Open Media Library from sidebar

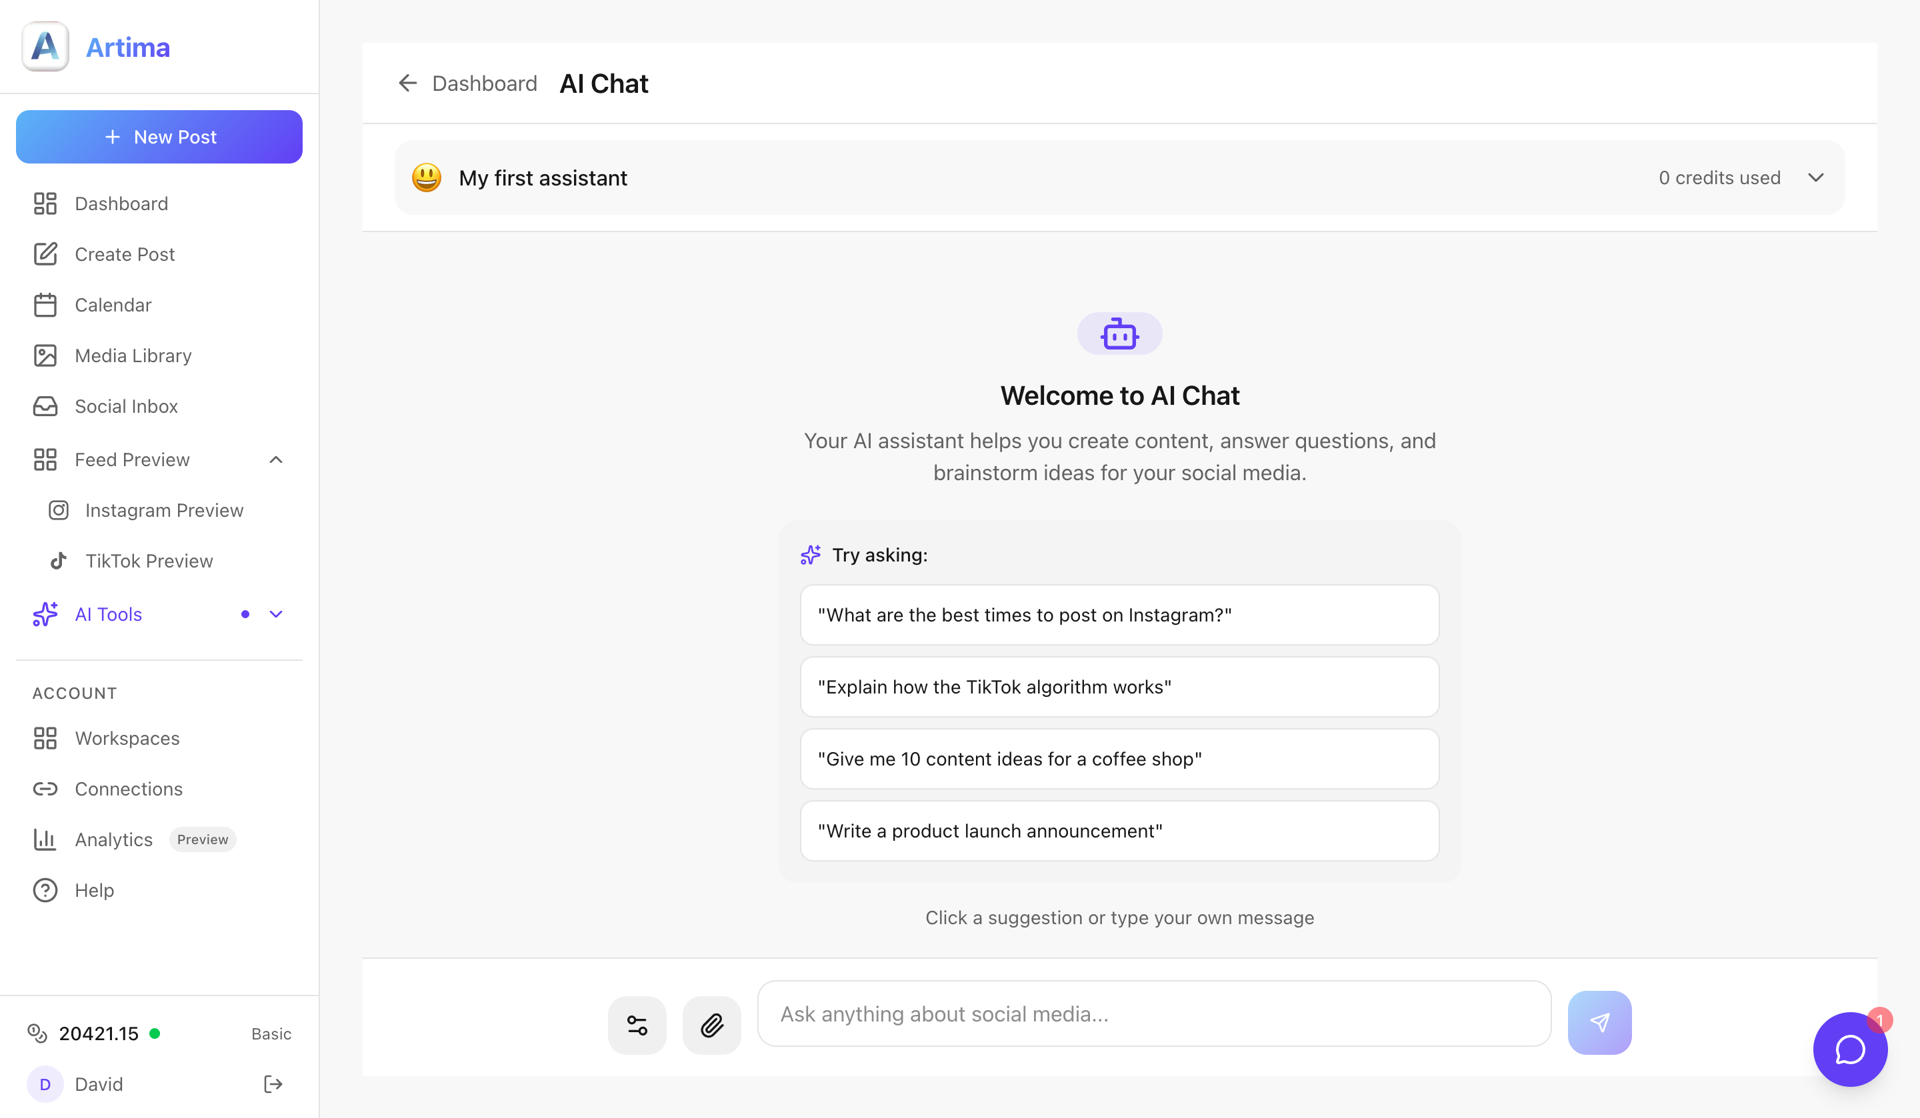[x=133, y=355]
